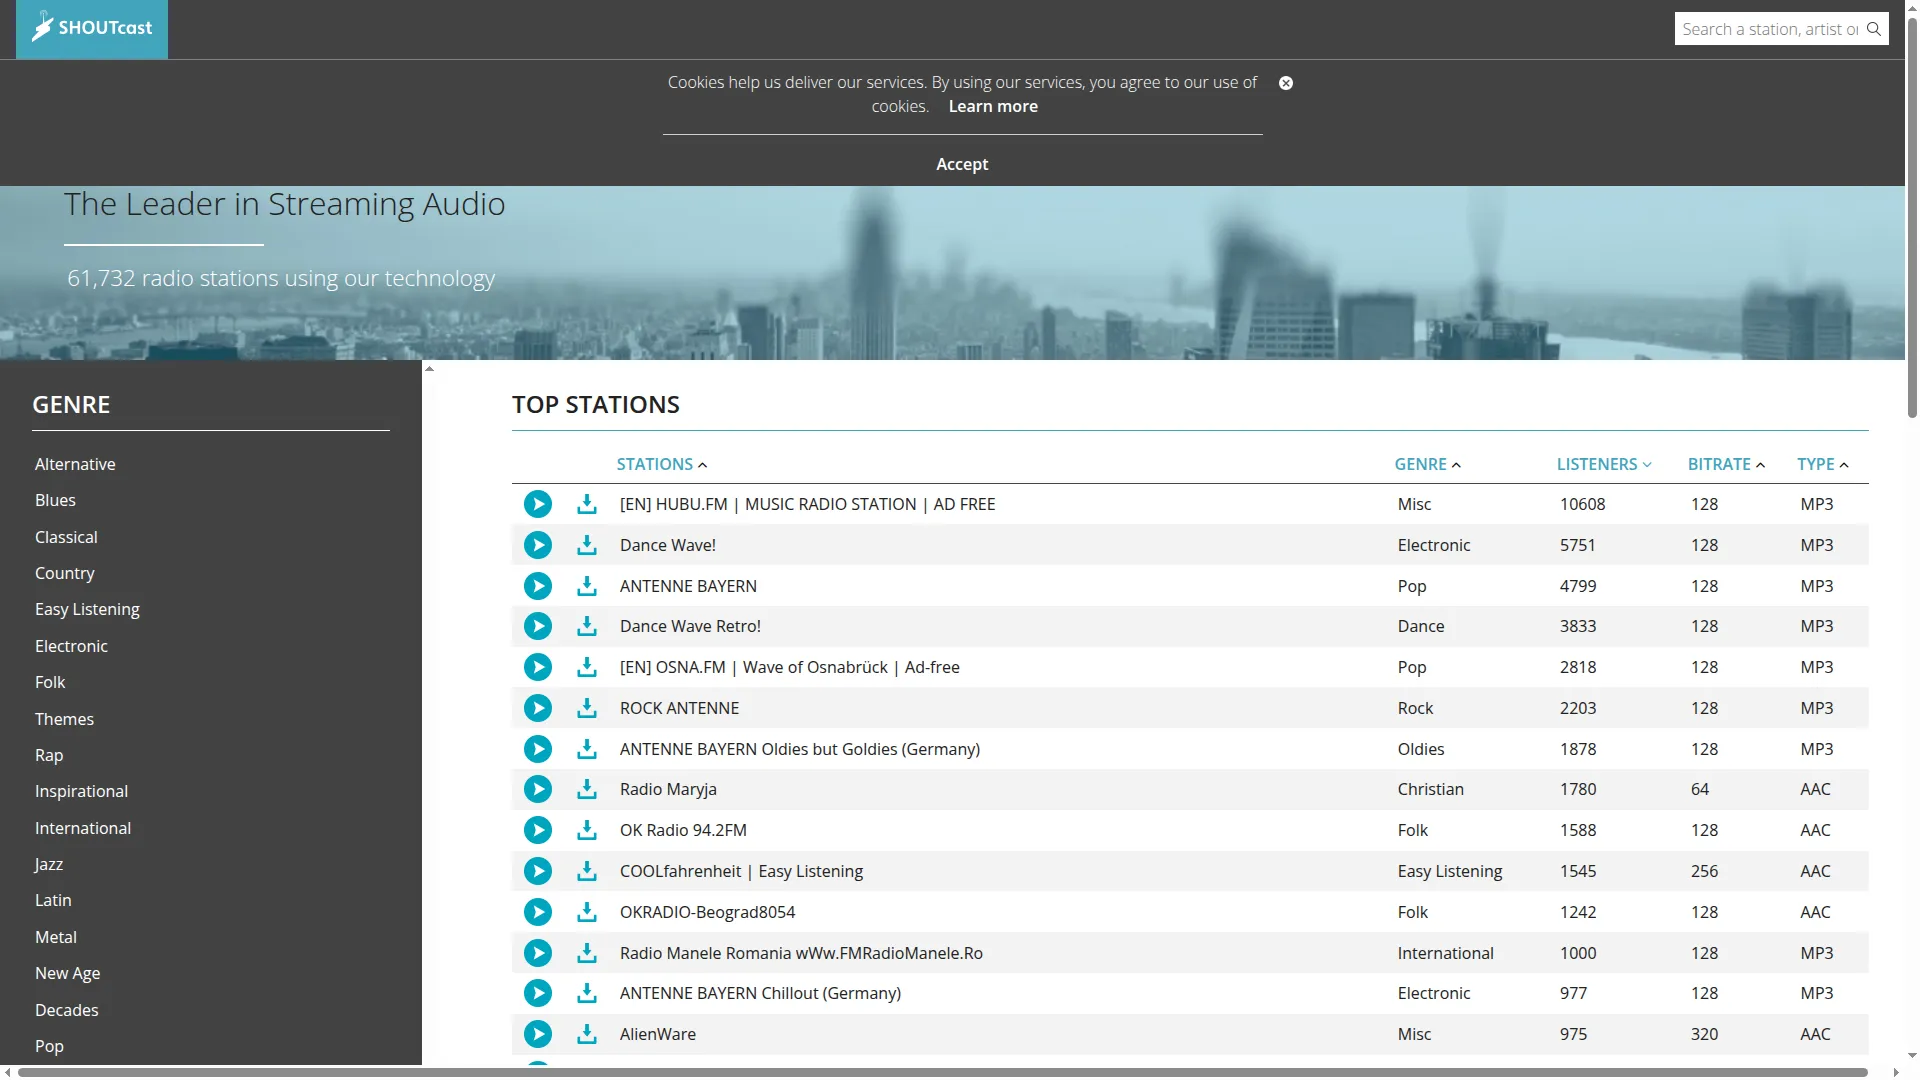The image size is (1920, 1080).
Task: Click the search magnifier icon
Action: (1874, 29)
